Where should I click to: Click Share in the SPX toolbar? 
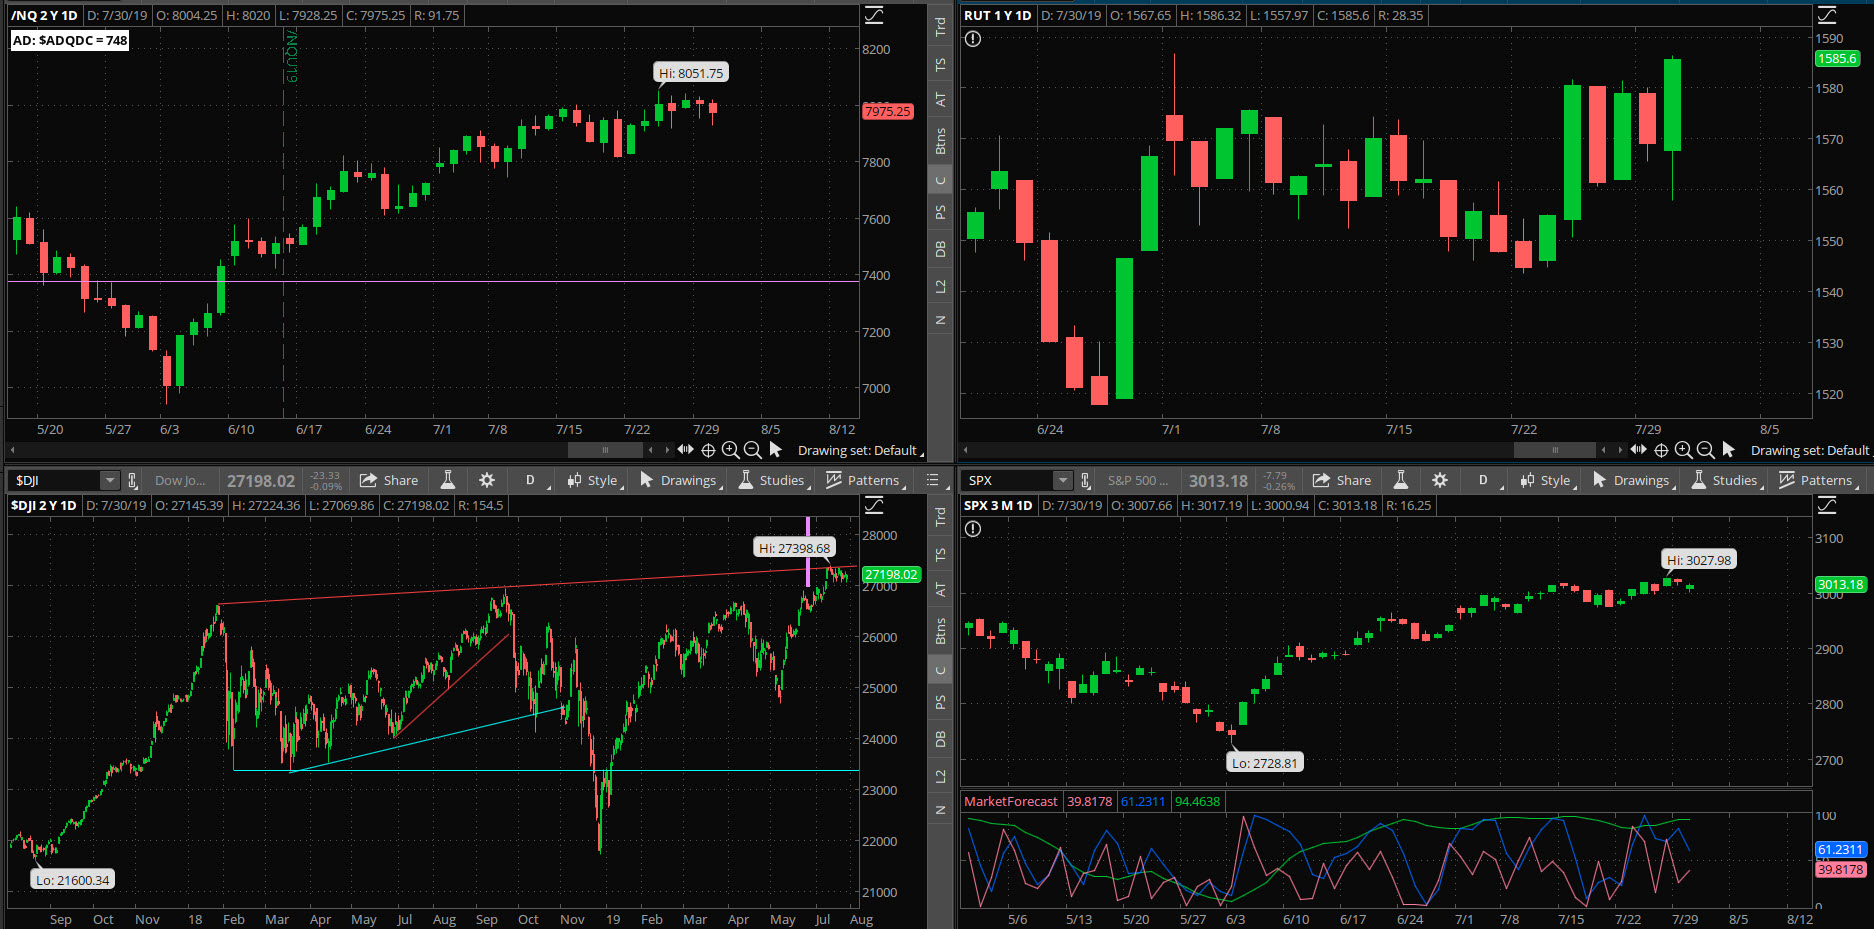point(1342,480)
